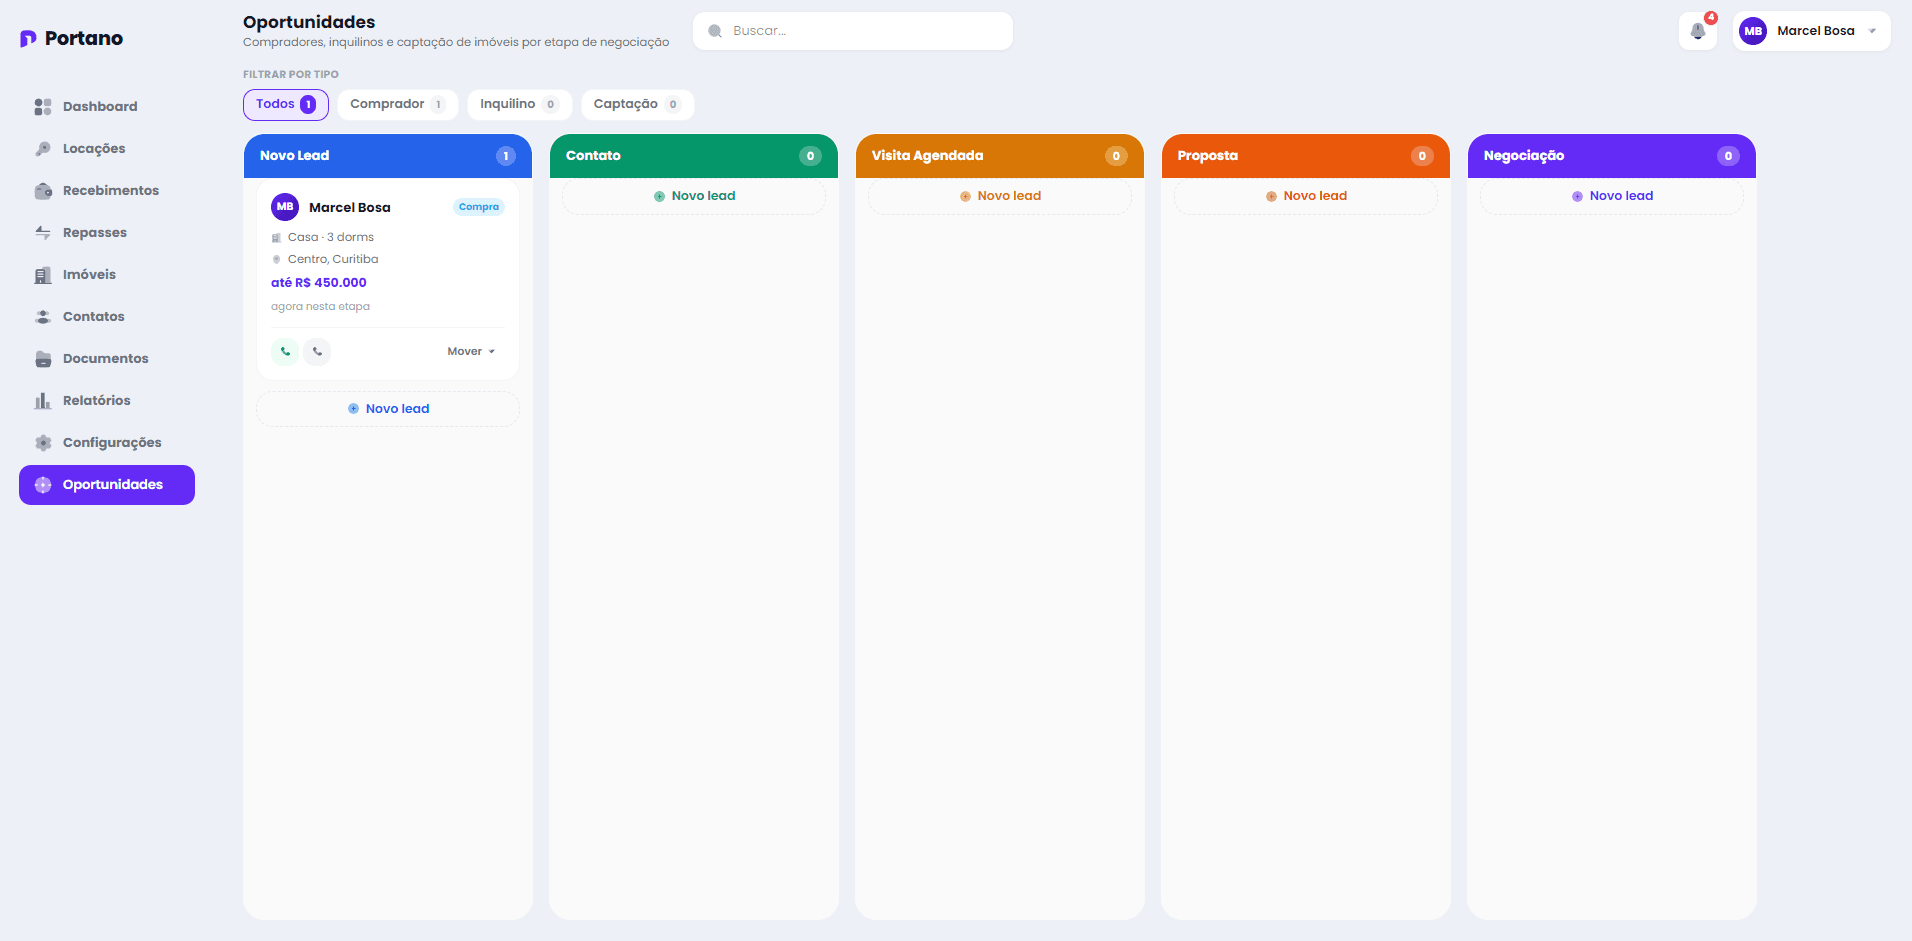Open the notifications bell
Viewport: 1912px width, 941px height.
tap(1698, 31)
